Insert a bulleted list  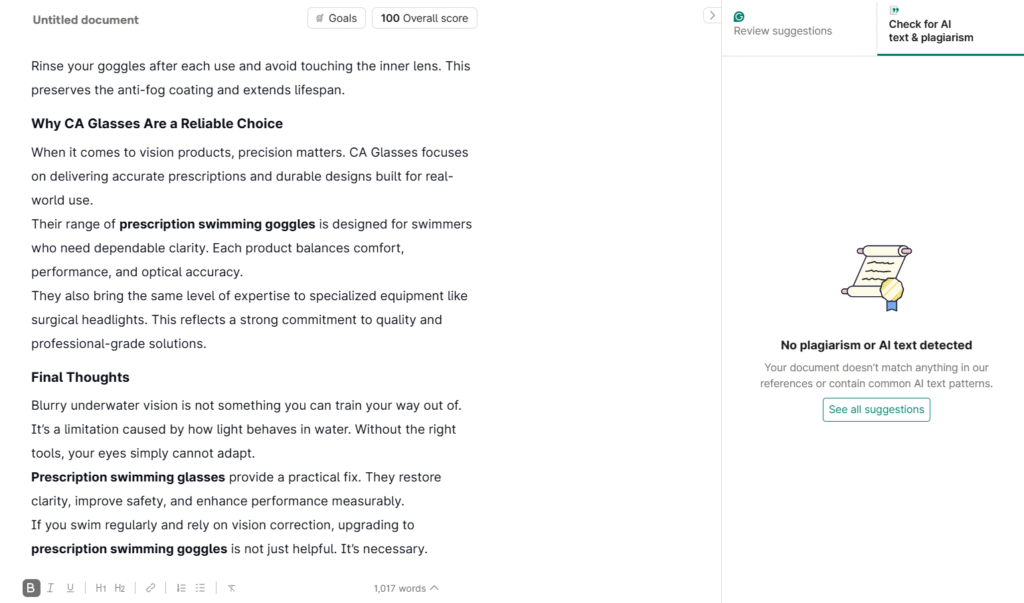(x=200, y=588)
